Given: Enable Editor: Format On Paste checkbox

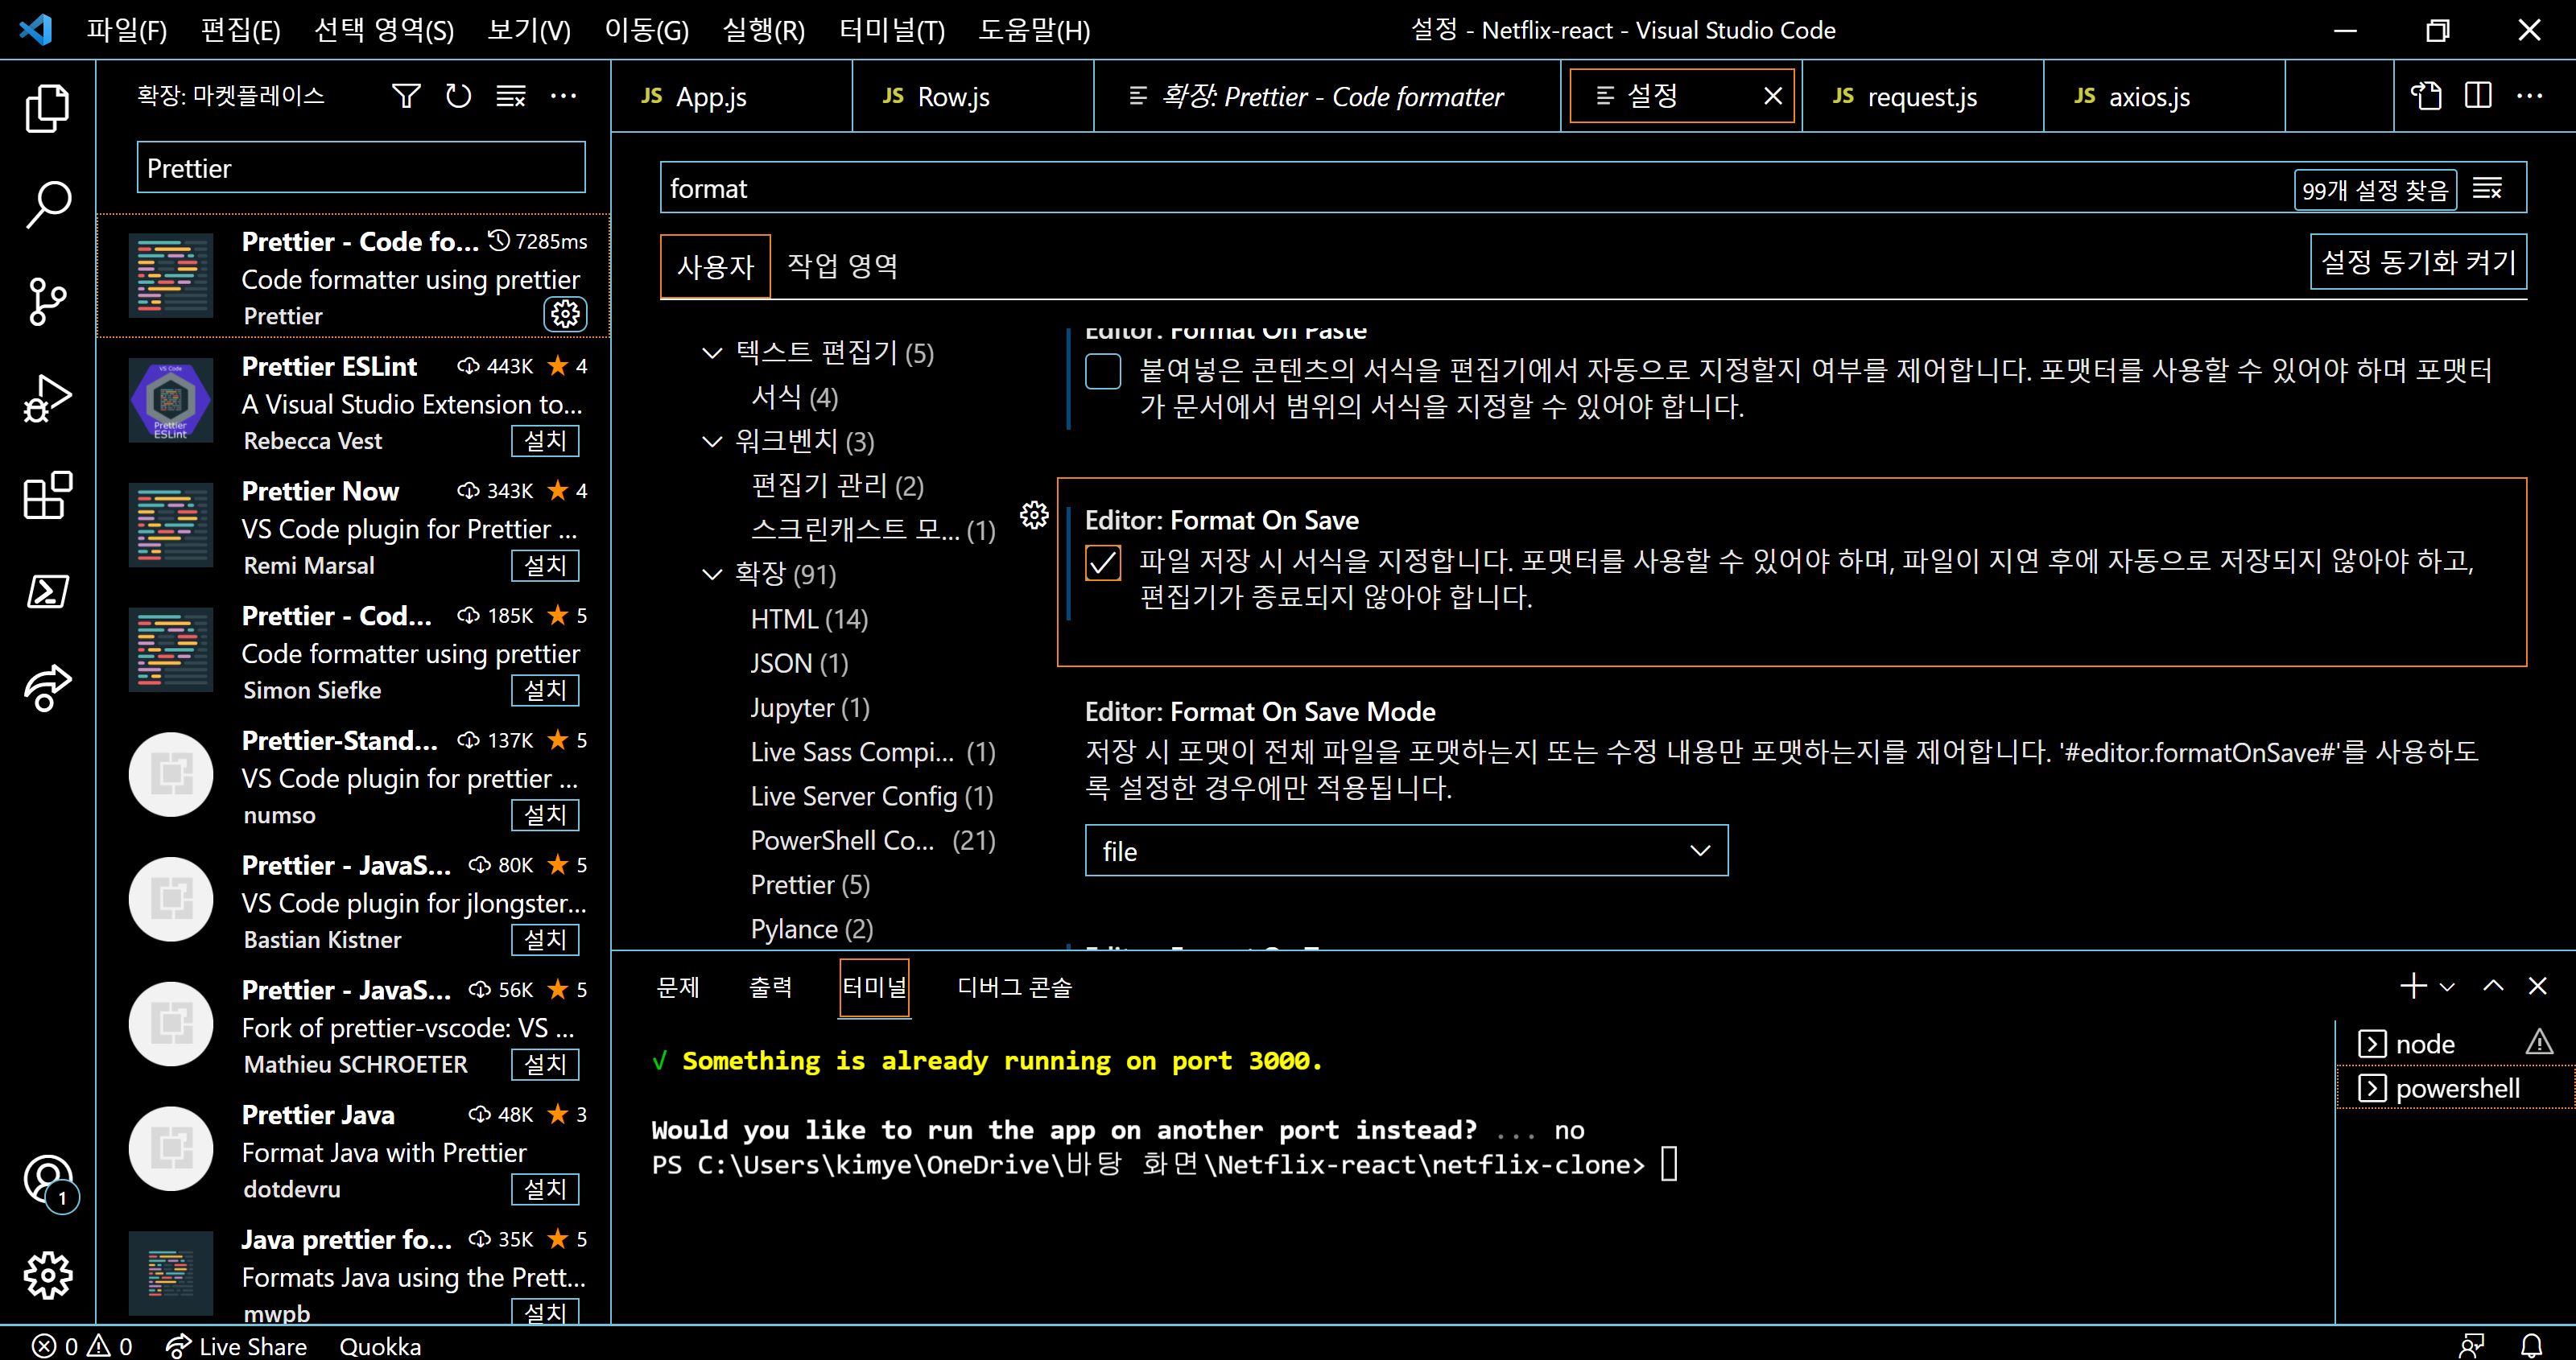Looking at the screenshot, I should pyautogui.click(x=1103, y=371).
